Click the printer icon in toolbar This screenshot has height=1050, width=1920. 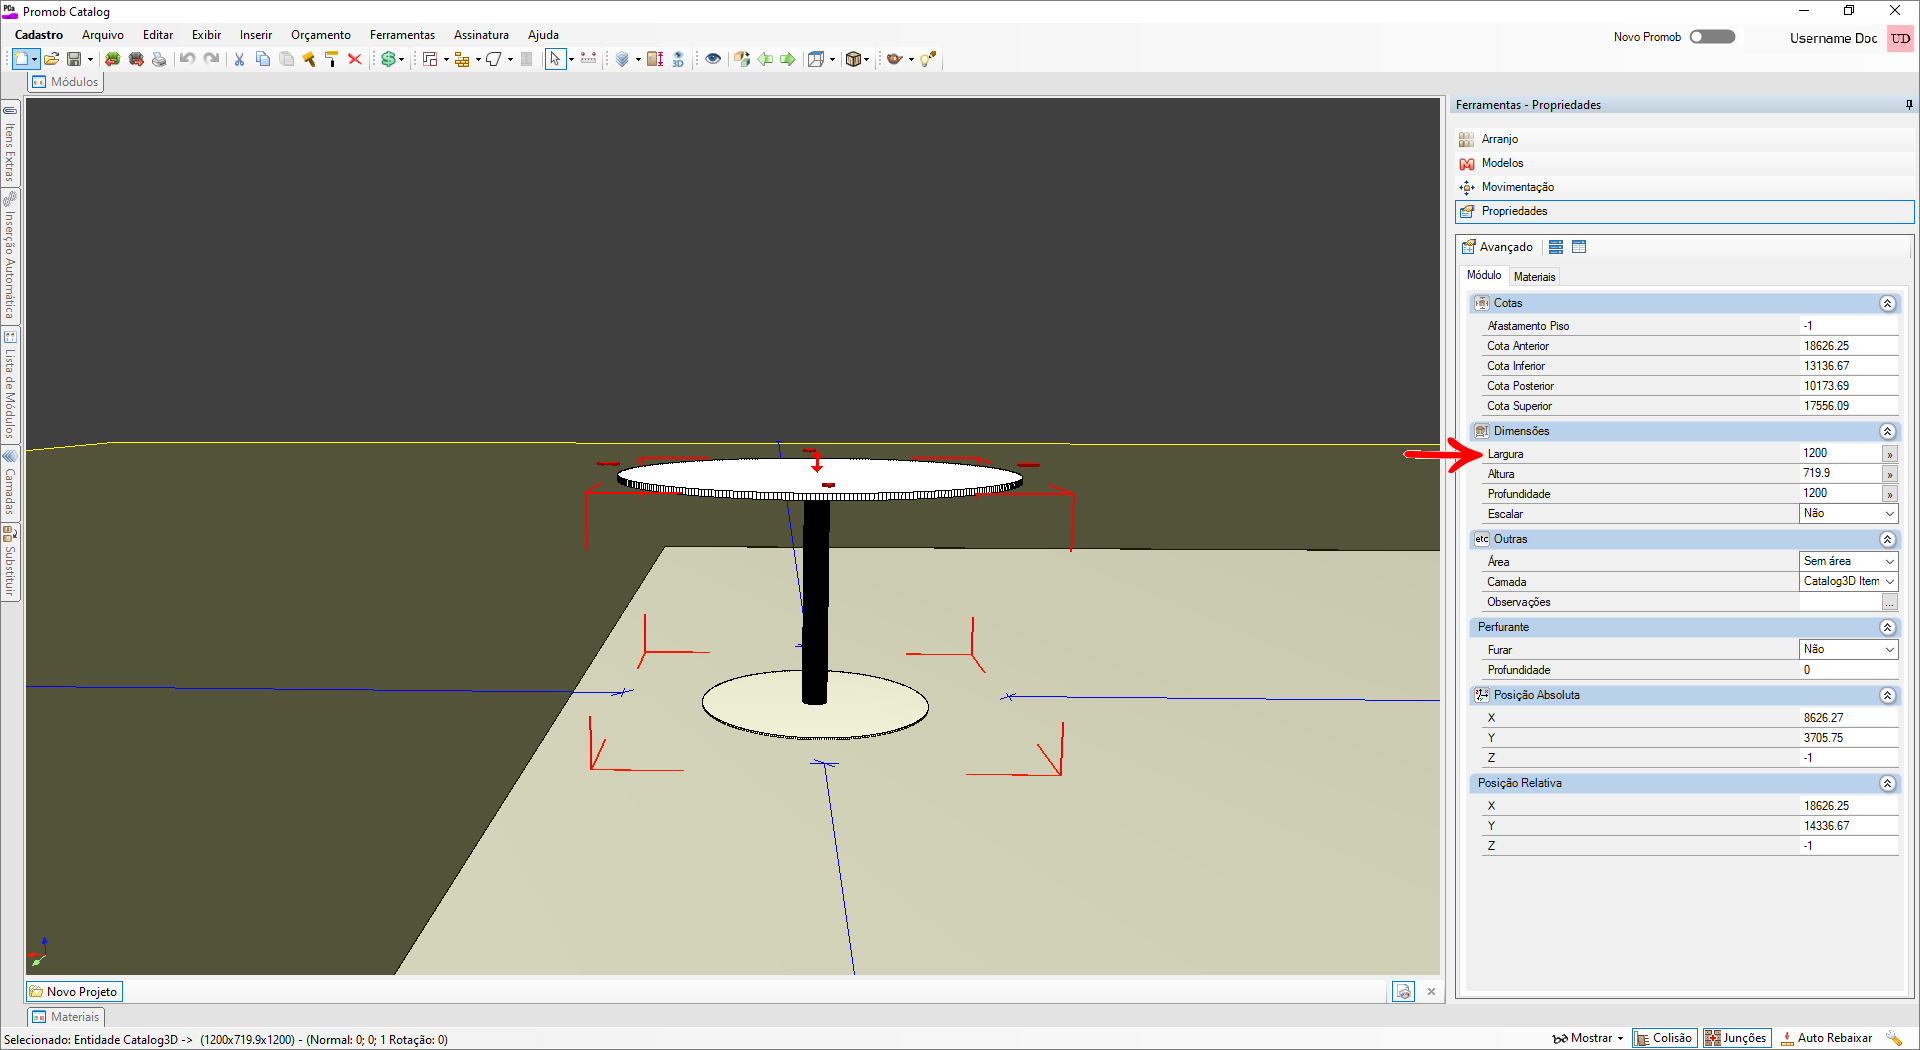159,59
